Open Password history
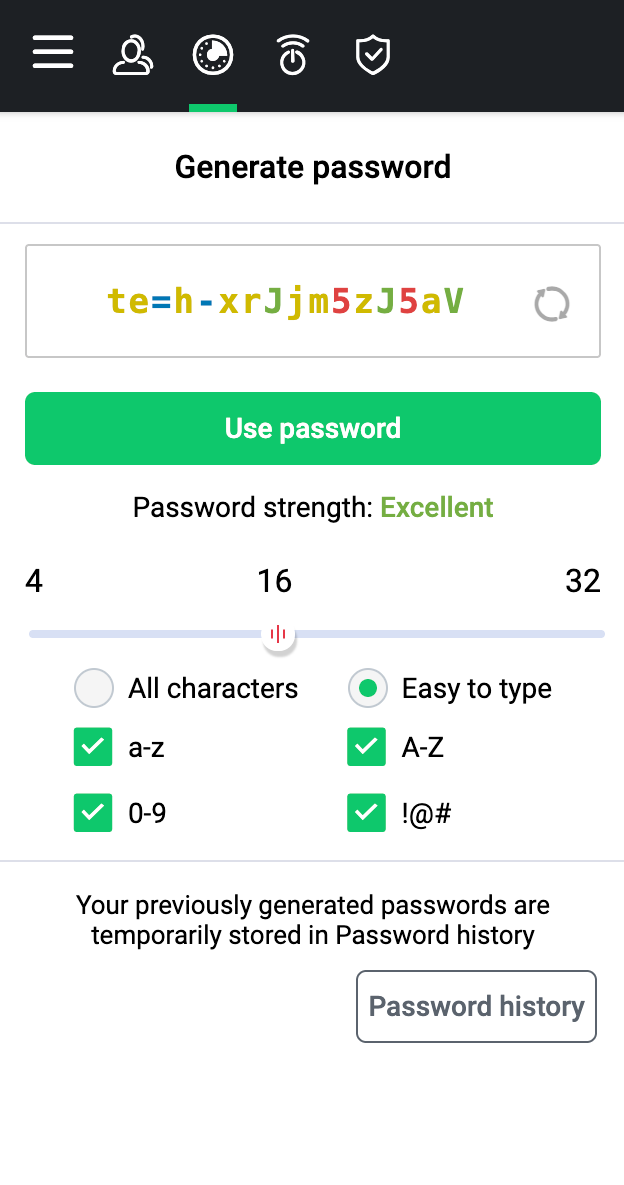The width and height of the screenshot is (624, 1185). point(476,1006)
